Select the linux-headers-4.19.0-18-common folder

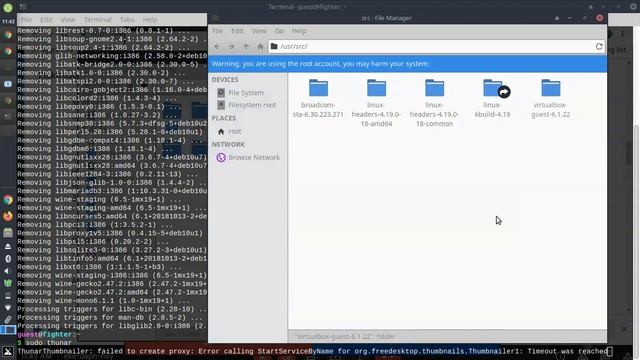tap(434, 103)
